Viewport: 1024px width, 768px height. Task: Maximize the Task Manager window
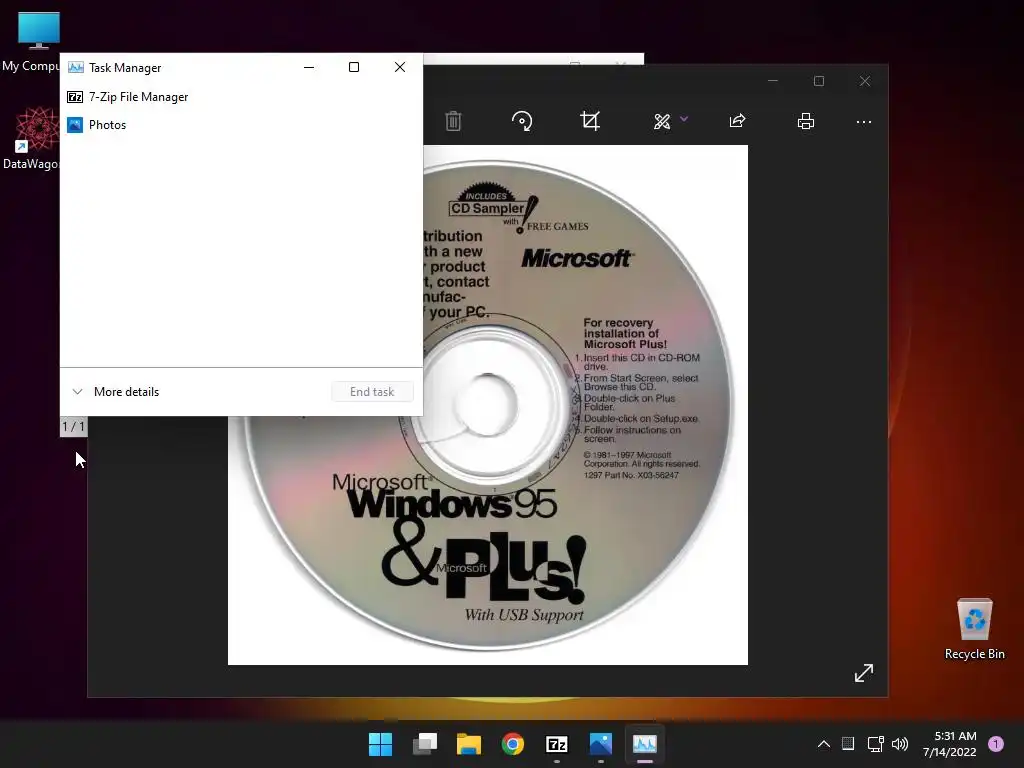click(x=354, y=67)
